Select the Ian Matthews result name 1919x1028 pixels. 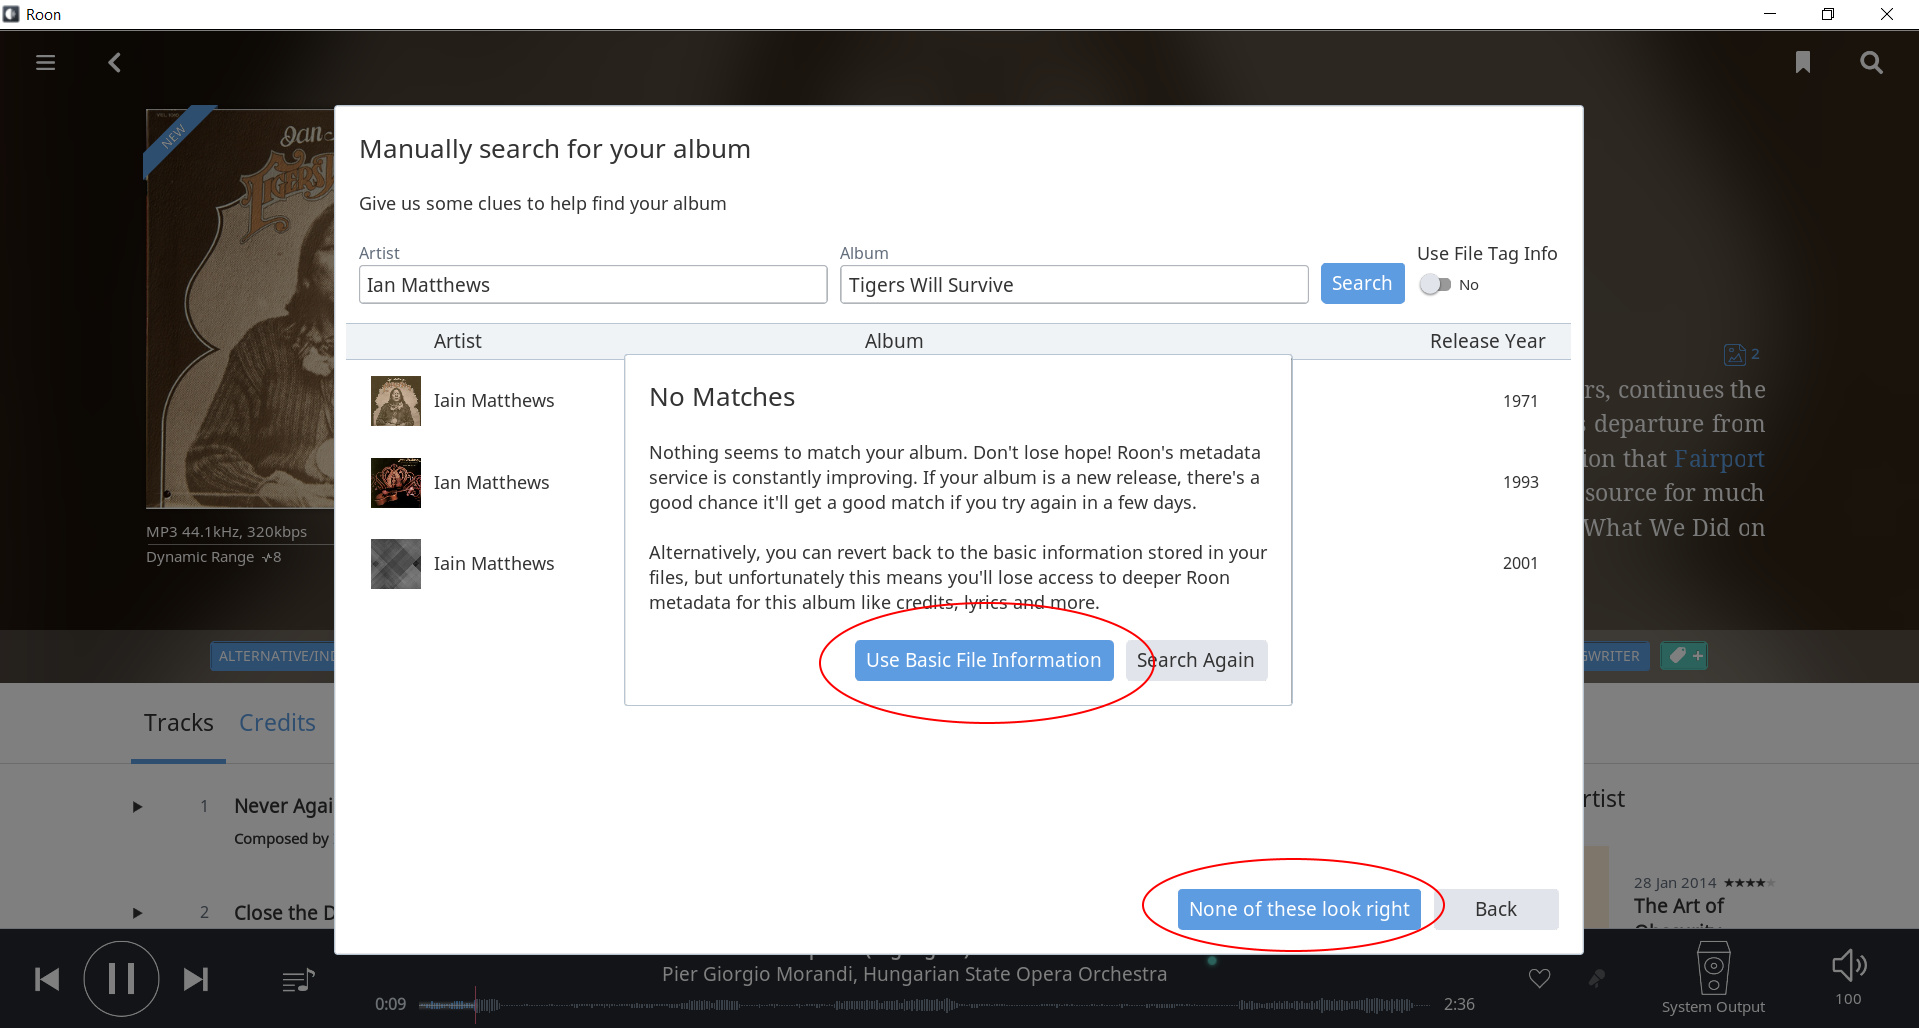click(x=491, y=483)
